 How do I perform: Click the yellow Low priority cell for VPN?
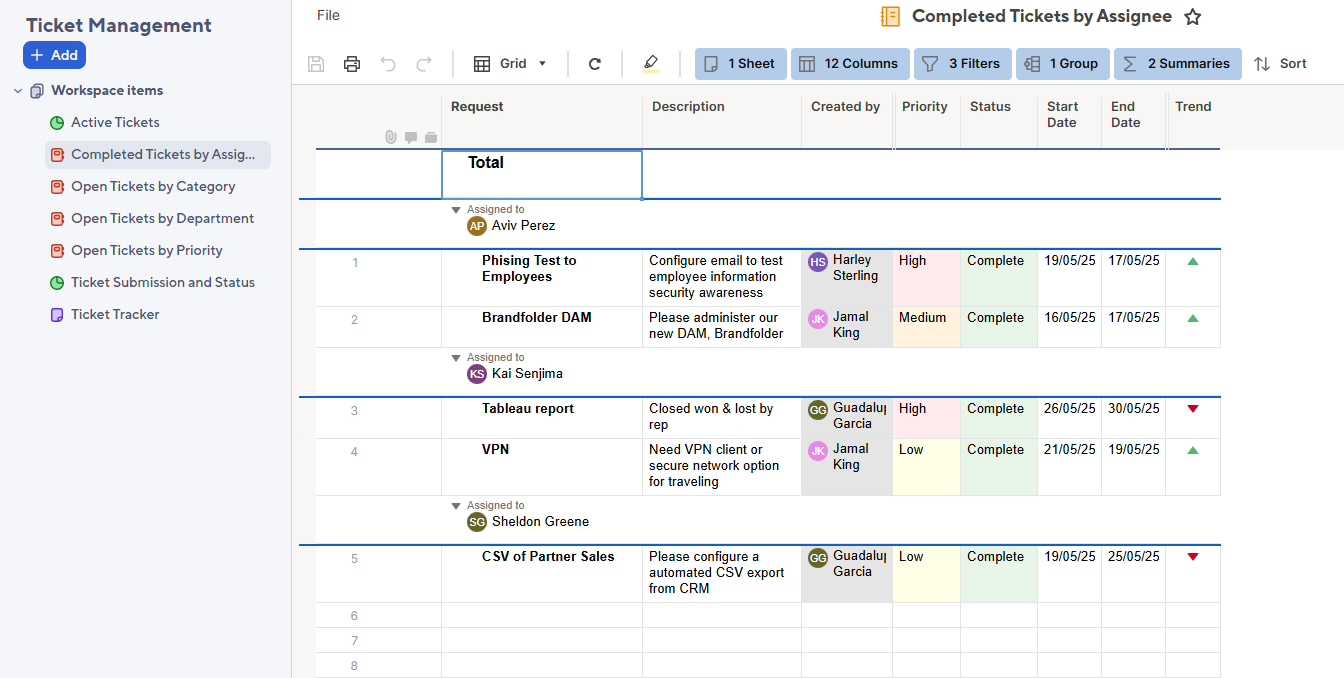pos(927,467)
